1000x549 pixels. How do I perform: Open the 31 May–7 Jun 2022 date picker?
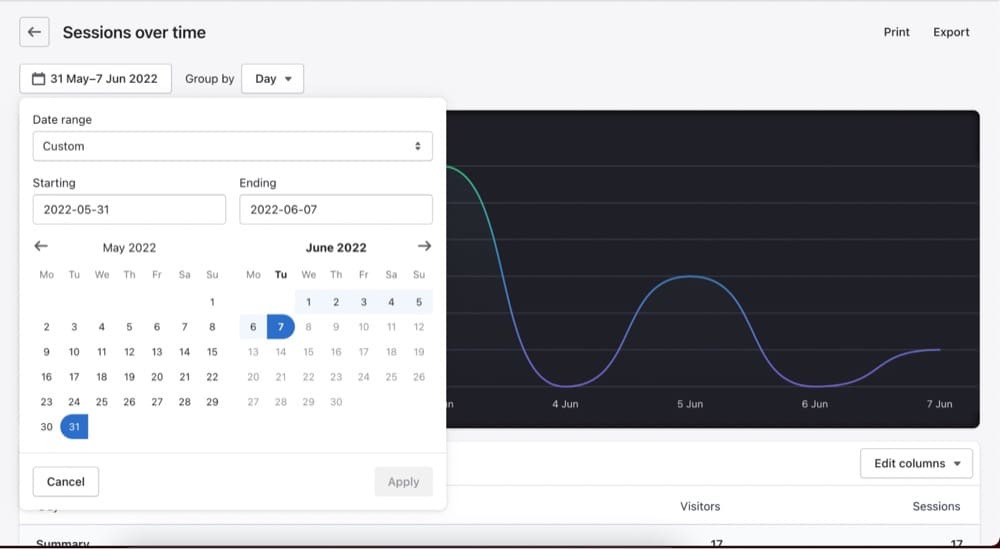tap(96, 78)
